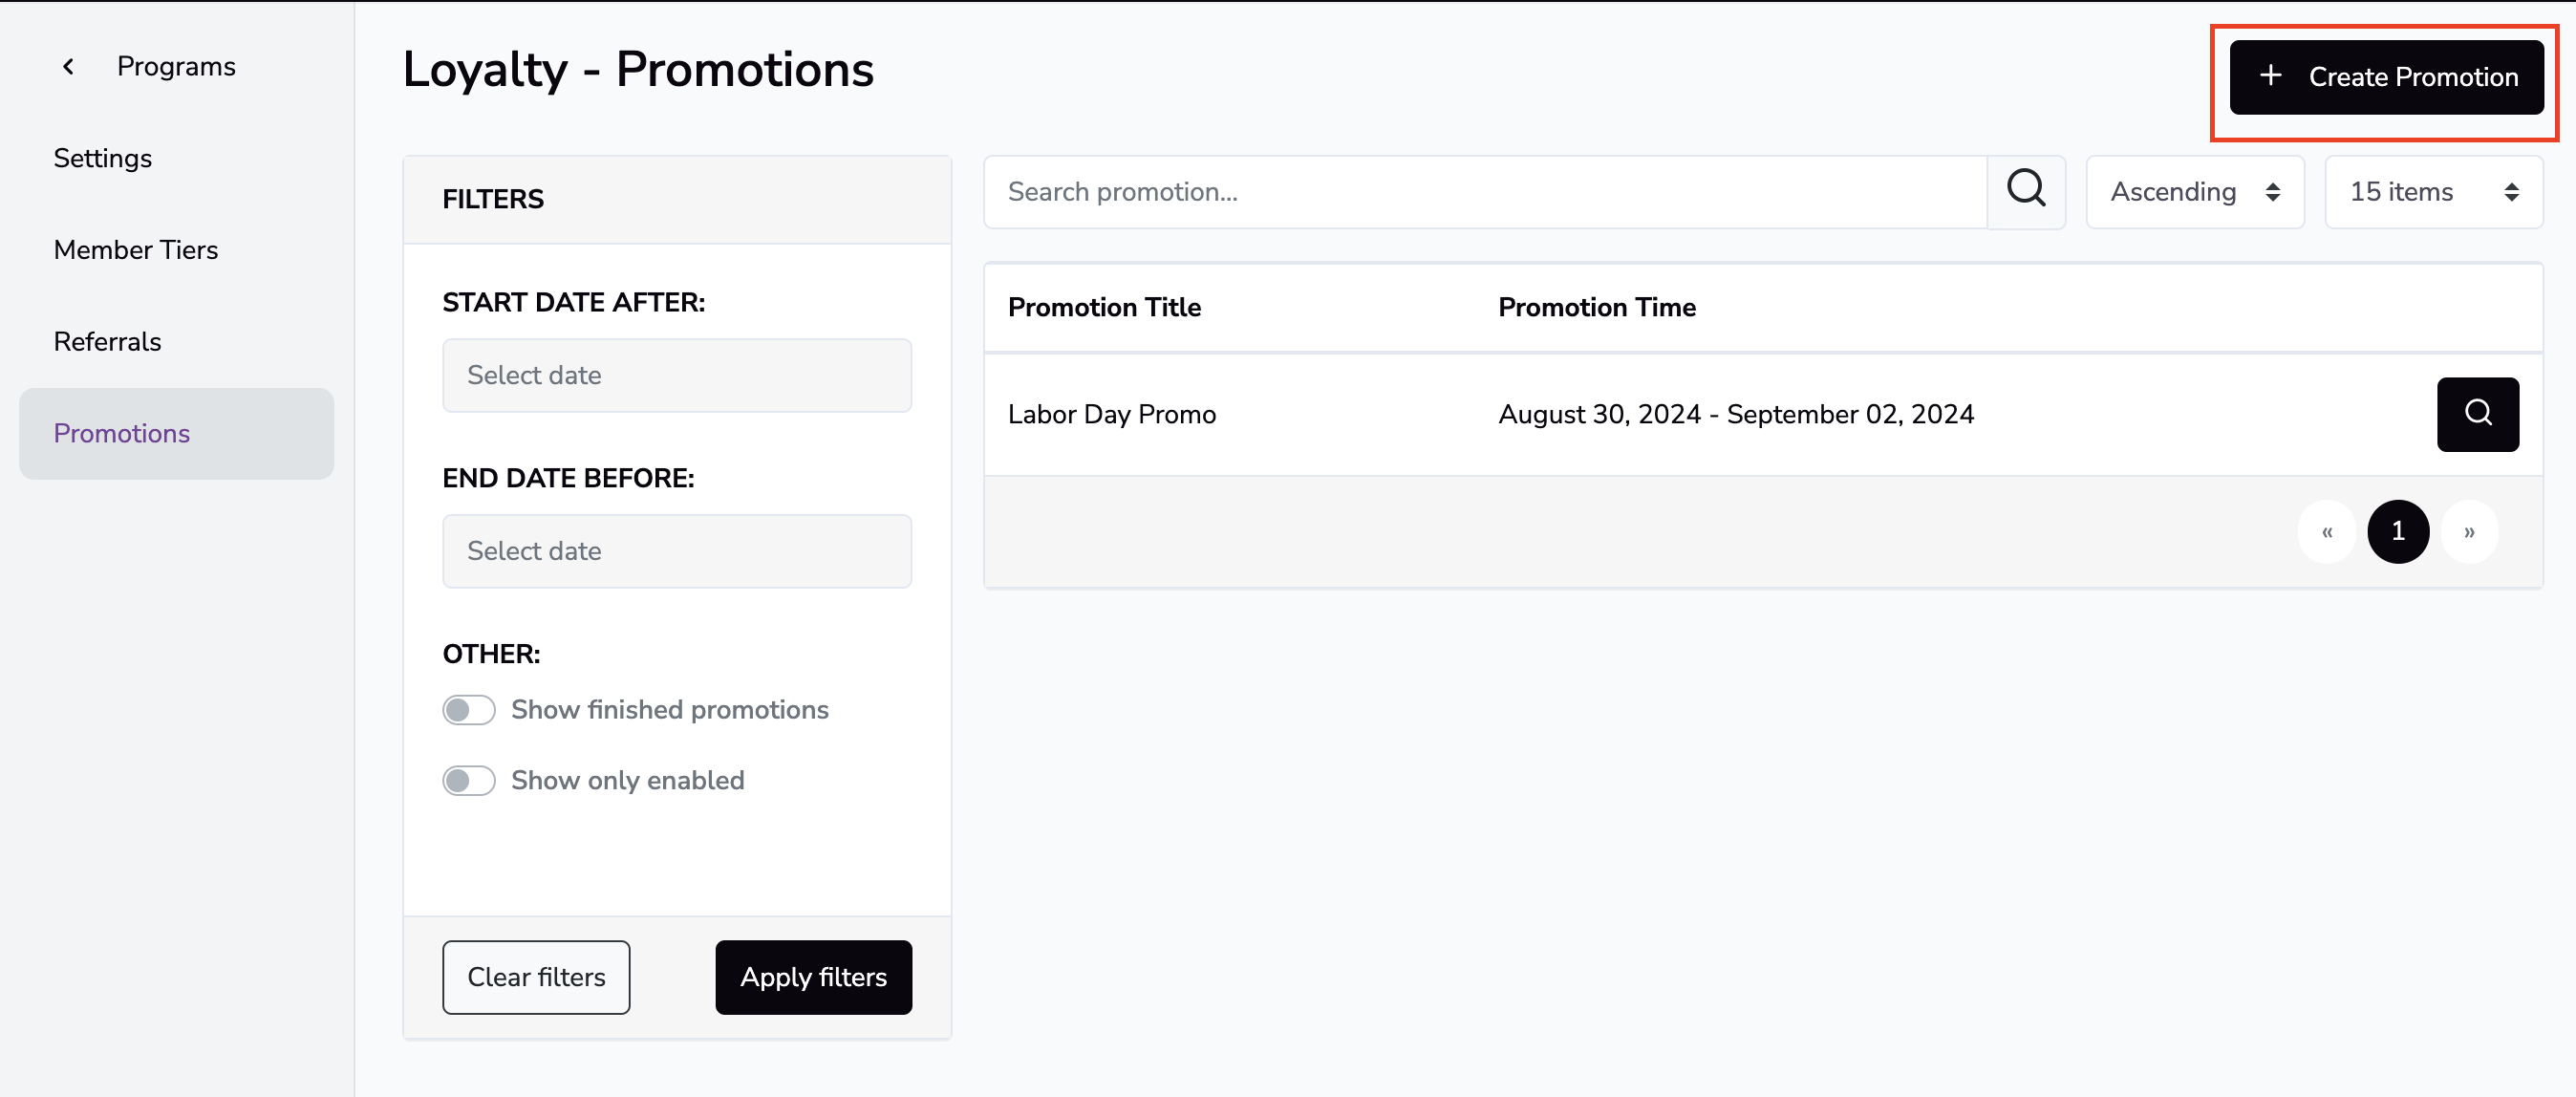Click the search magnifier icon button
Viewport: 2576px width, 1097px height.
[2025, 192]
